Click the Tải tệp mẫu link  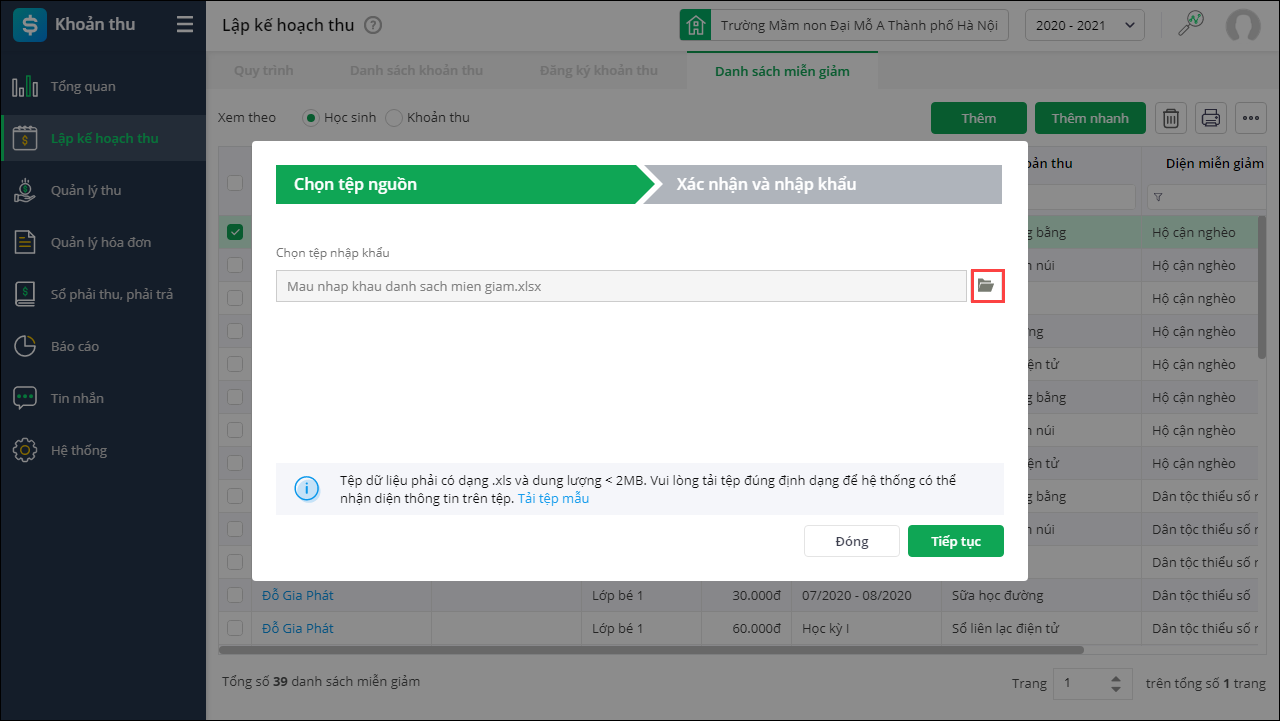pyautogui.click(x=553, y=498)
